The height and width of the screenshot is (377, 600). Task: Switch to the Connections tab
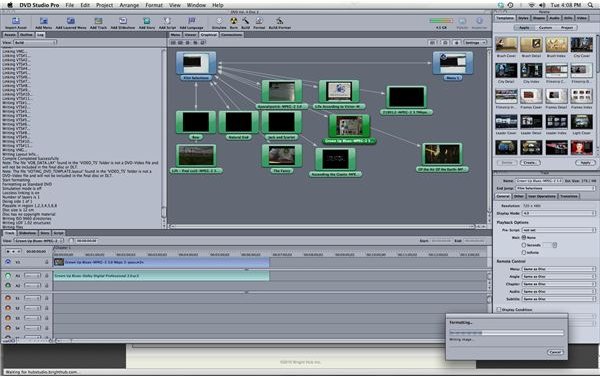(232, 35)
